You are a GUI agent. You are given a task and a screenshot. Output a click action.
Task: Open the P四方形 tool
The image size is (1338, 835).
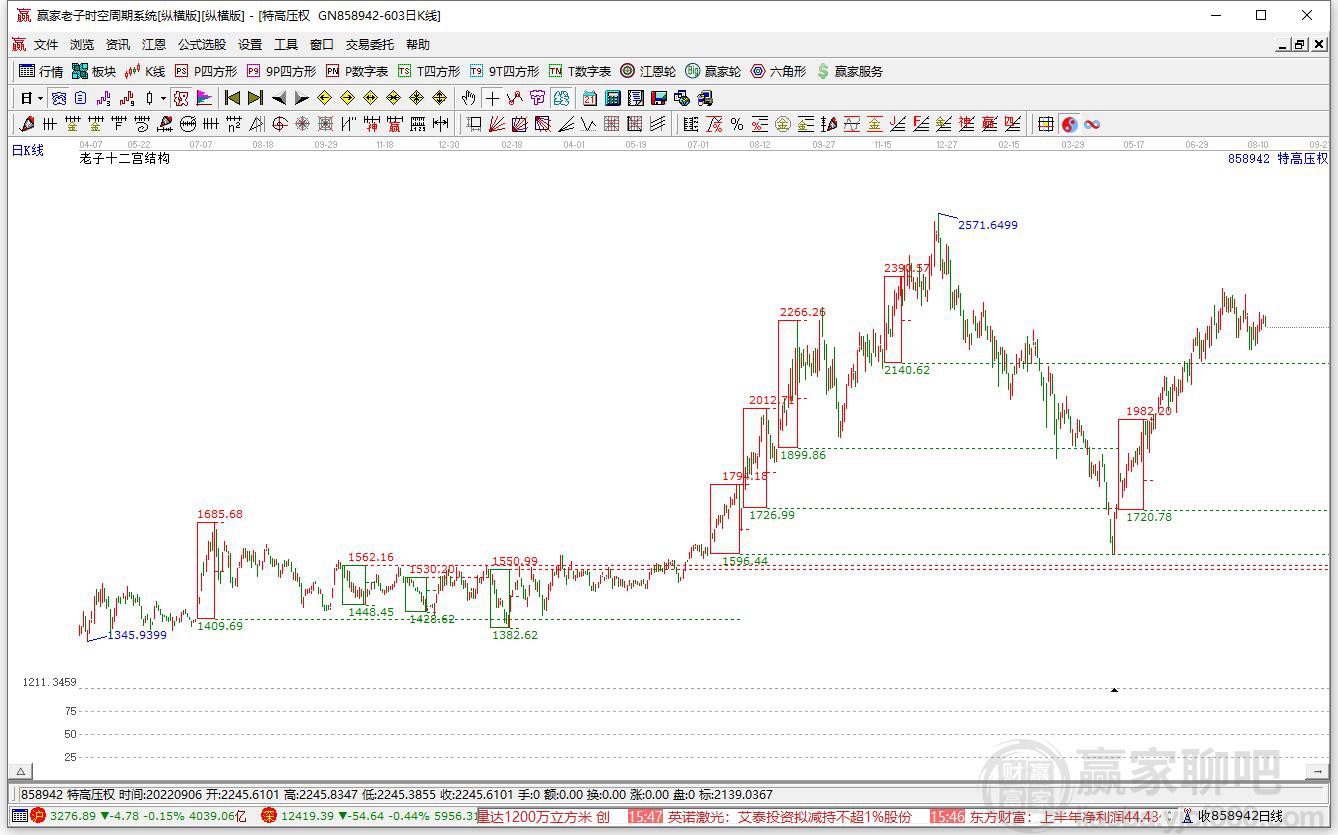point(206,71)
